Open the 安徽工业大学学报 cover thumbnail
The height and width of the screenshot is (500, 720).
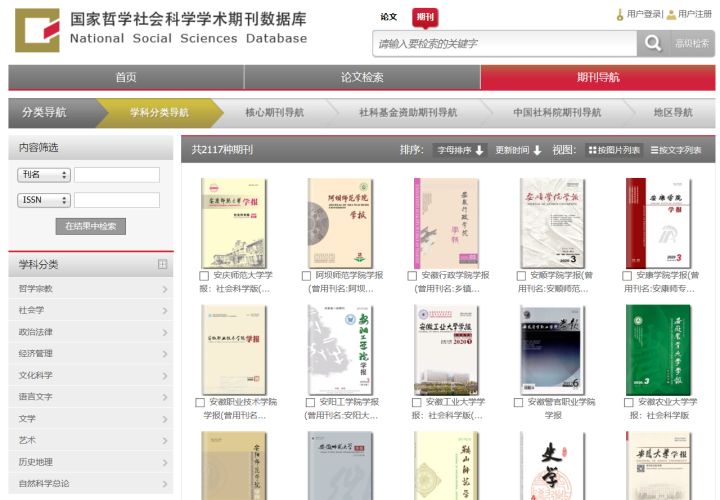[446, 350]
